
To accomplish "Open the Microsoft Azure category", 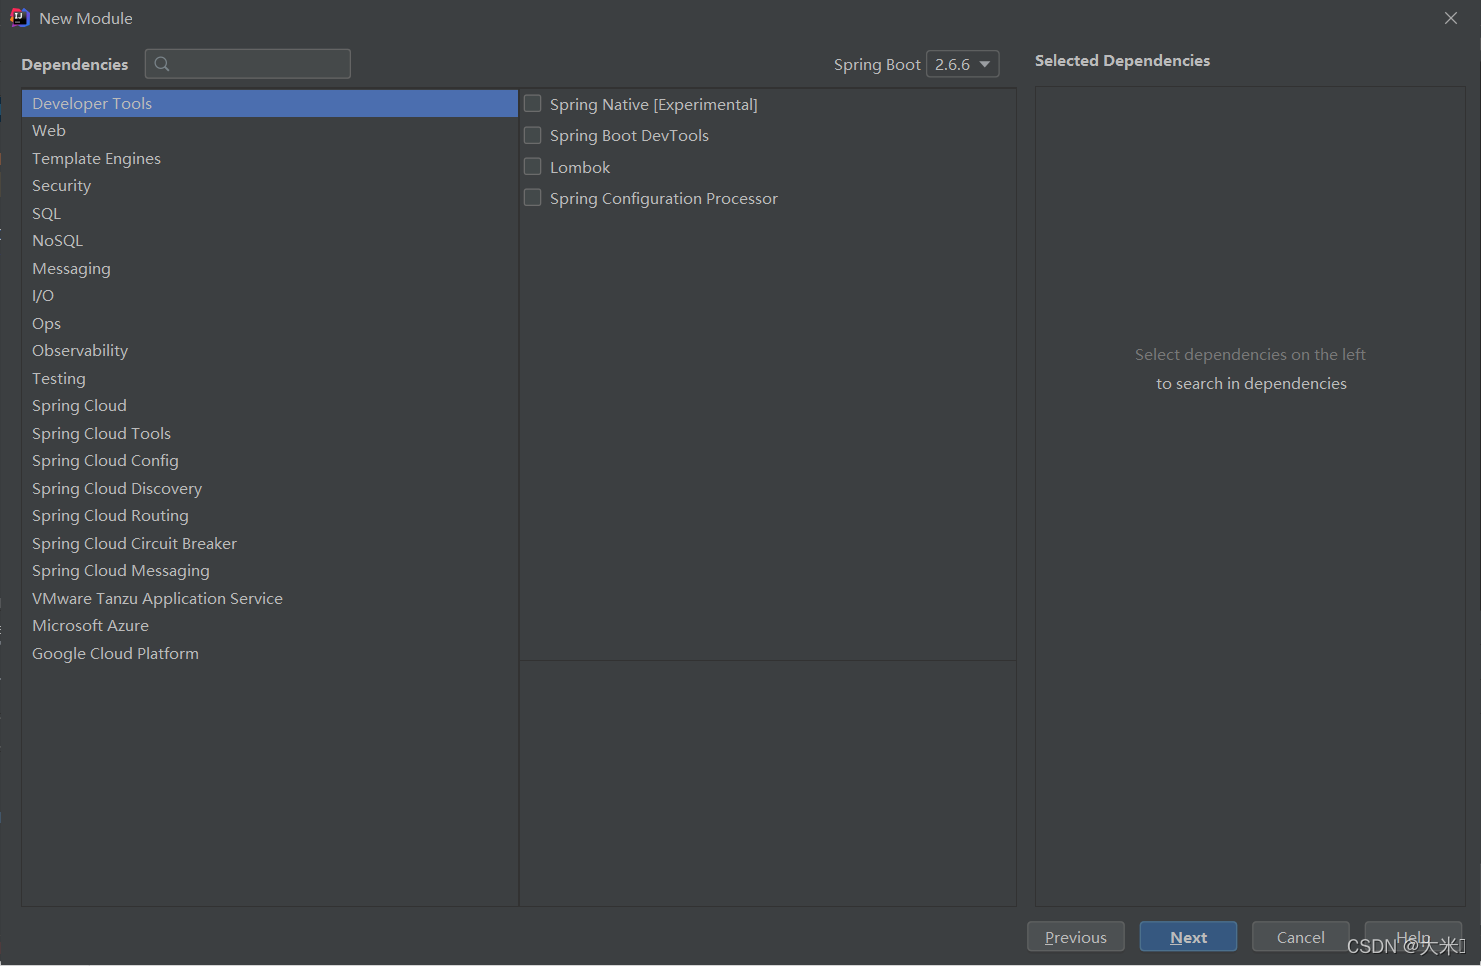I will 270,626.
